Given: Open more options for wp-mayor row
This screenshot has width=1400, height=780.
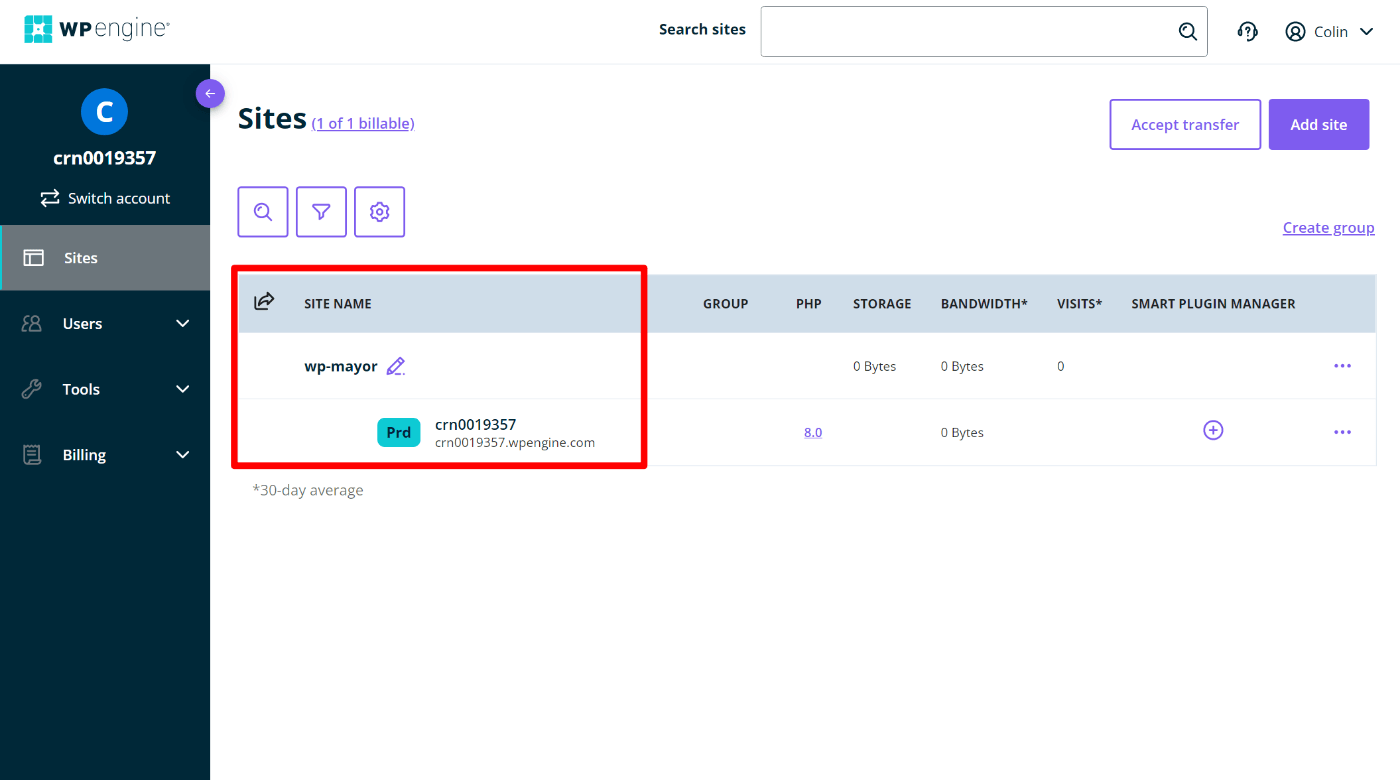Looking at the screenshot, I should (1343, 366).
